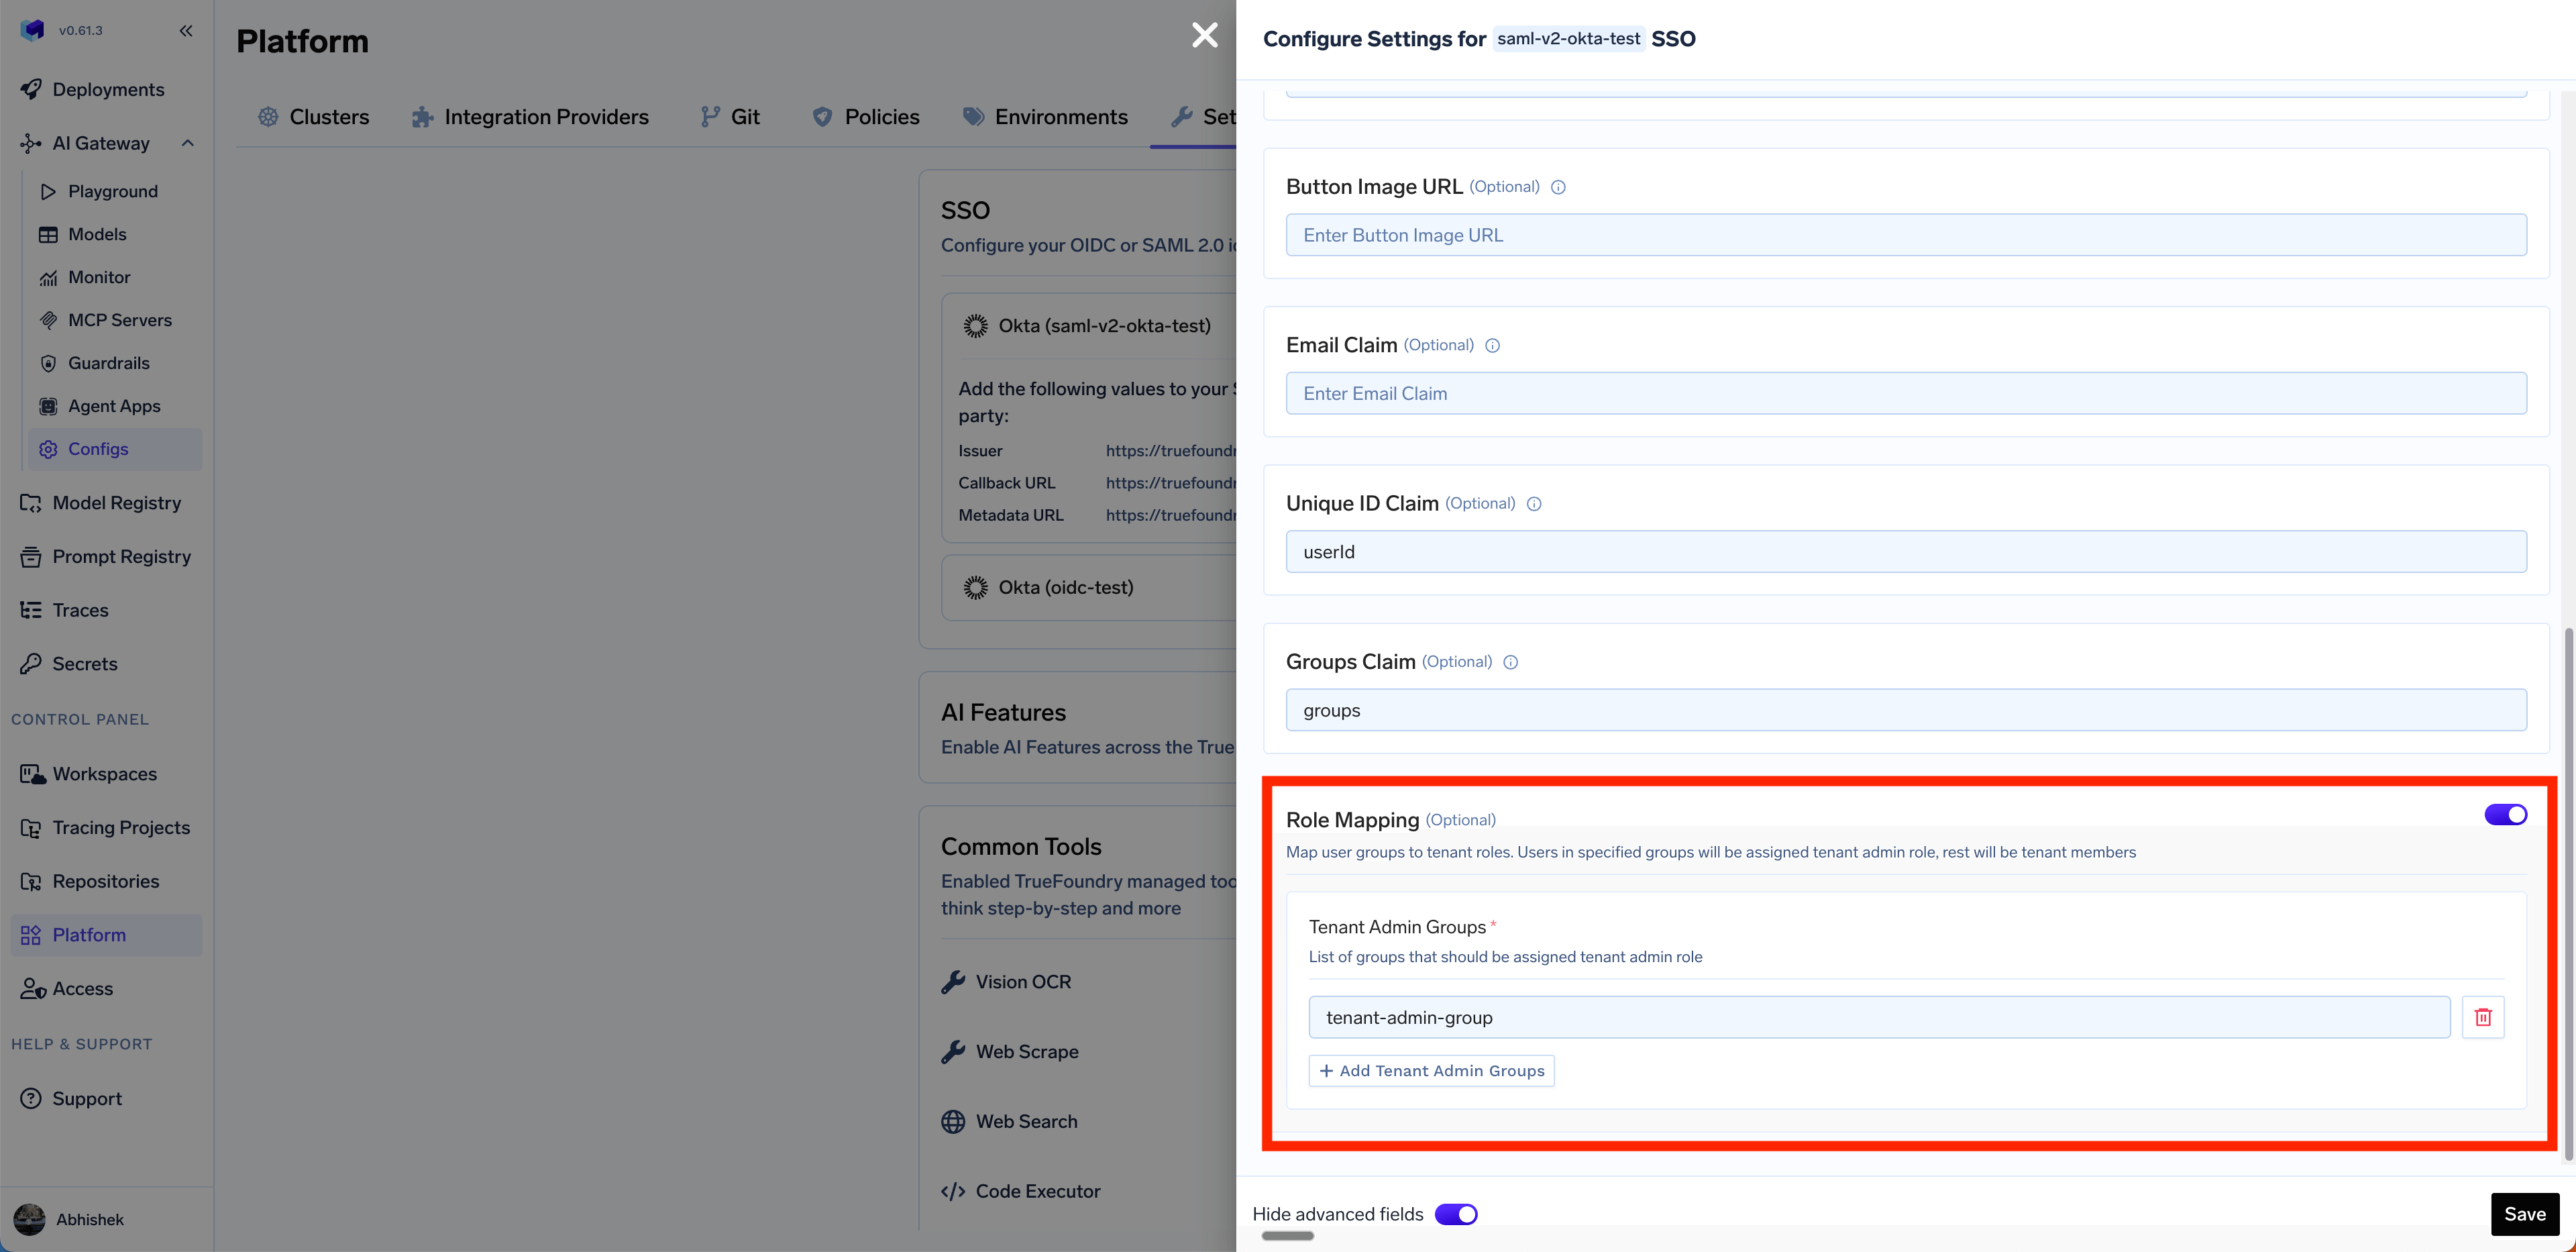Viewport: 2576px width, 1252px height.
Task: Open Secrets key icon in sidebar
Action: [31, 663]
